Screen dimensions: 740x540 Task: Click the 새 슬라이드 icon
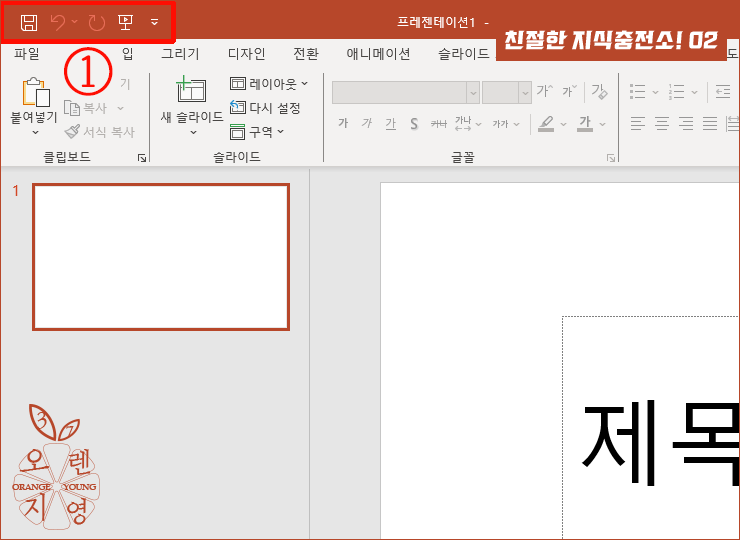pyautogui.click(x=191, y=91)
